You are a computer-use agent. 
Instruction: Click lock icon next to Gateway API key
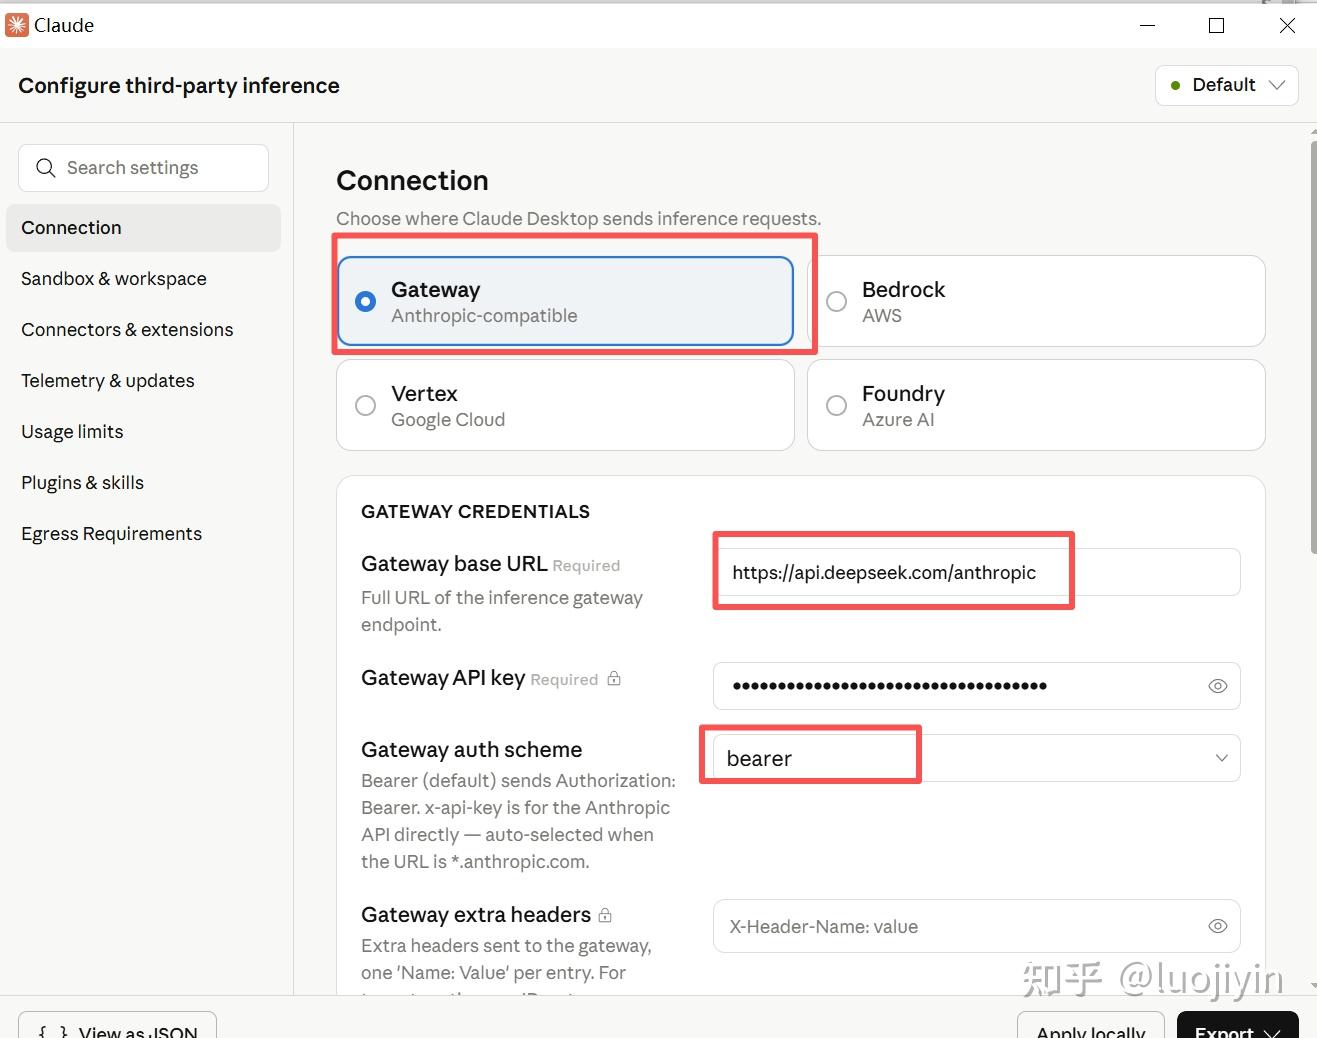coord(614,679)
